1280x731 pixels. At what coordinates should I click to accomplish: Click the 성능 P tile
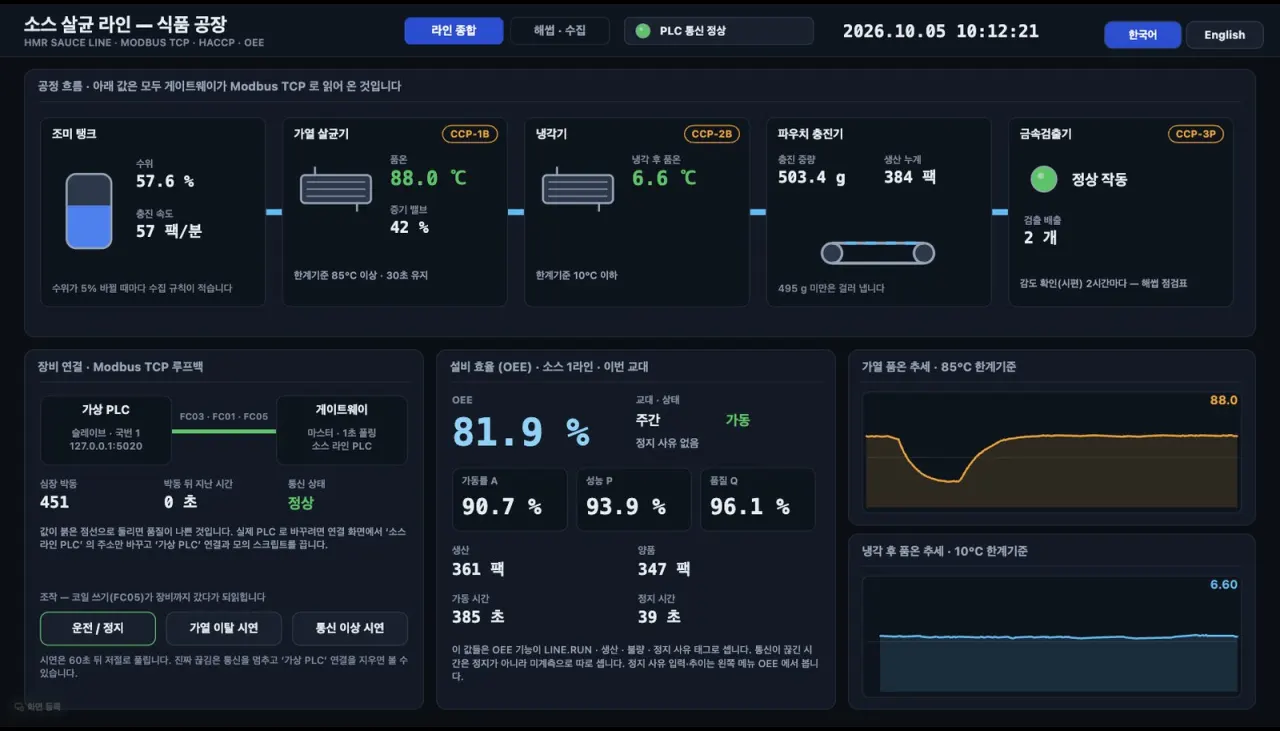click(x=633, y=499)
